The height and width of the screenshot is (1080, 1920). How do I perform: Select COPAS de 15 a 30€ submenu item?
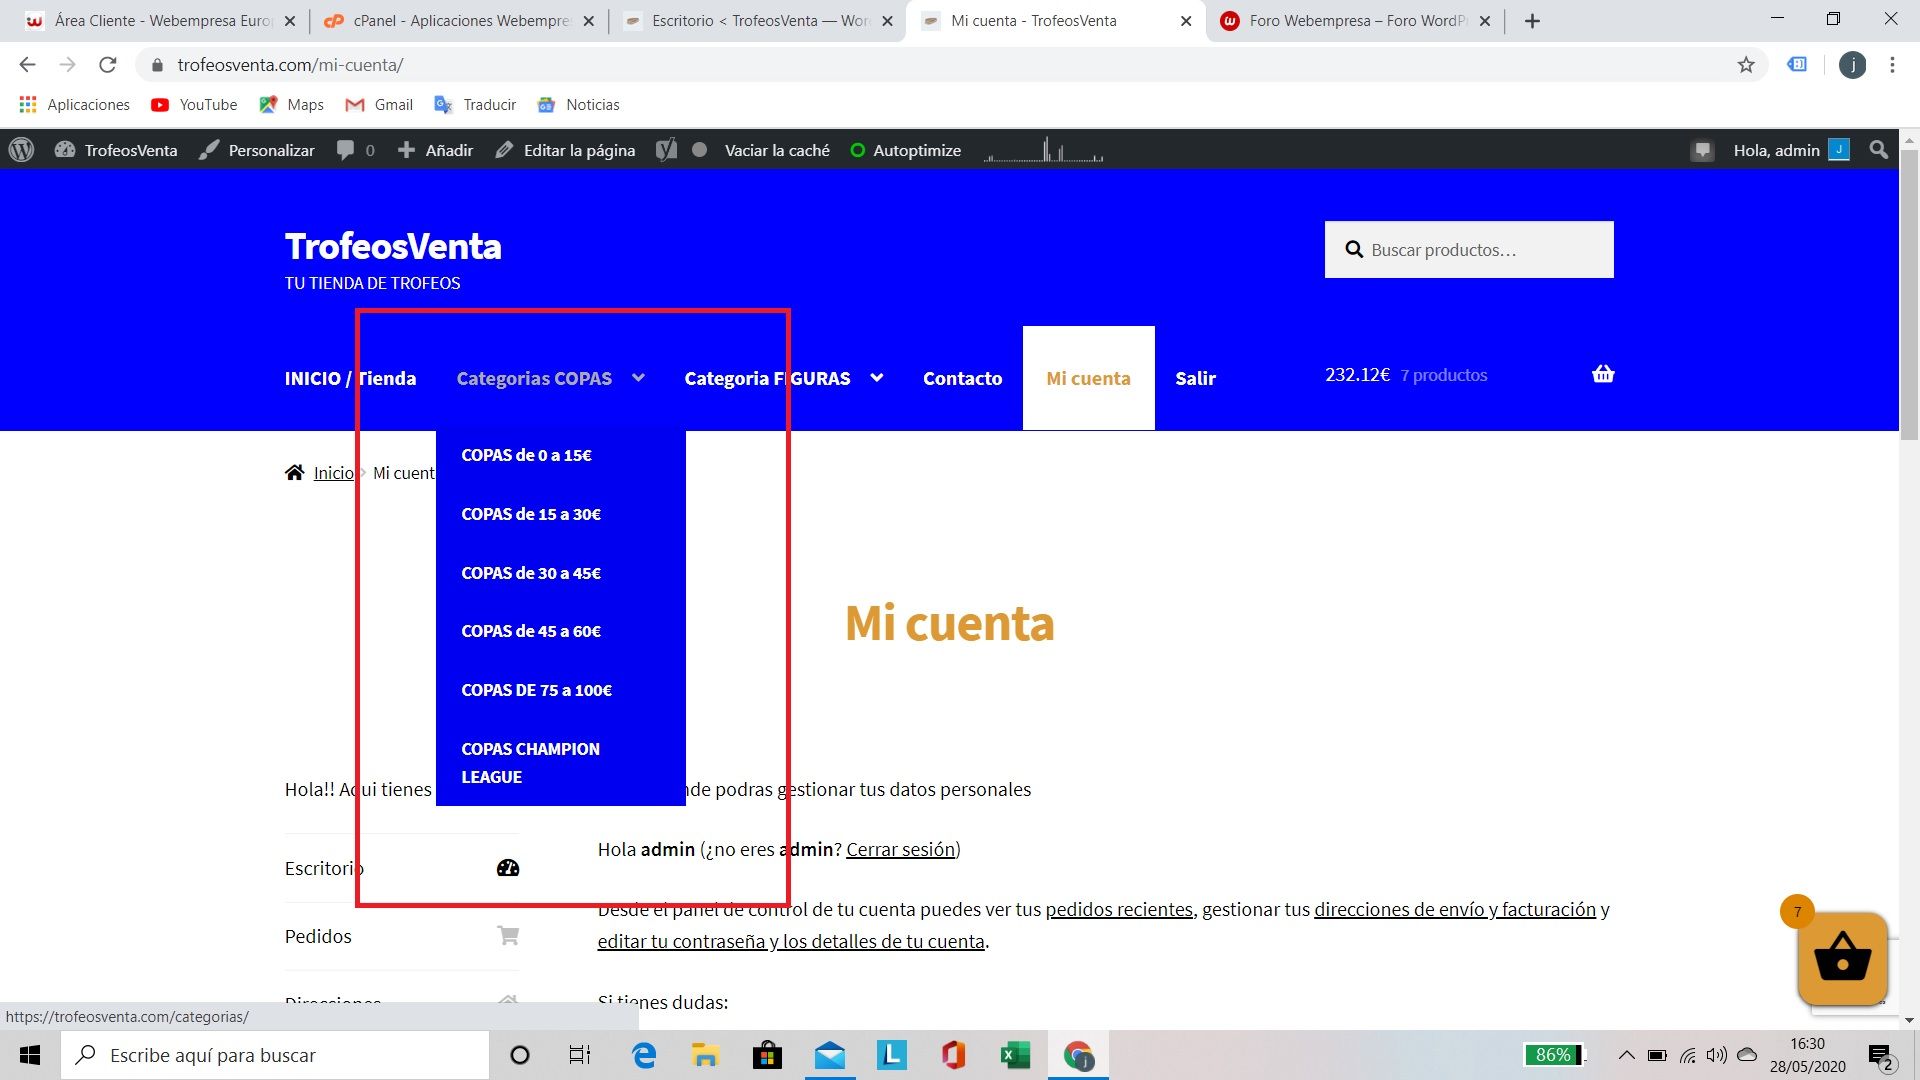531,514
